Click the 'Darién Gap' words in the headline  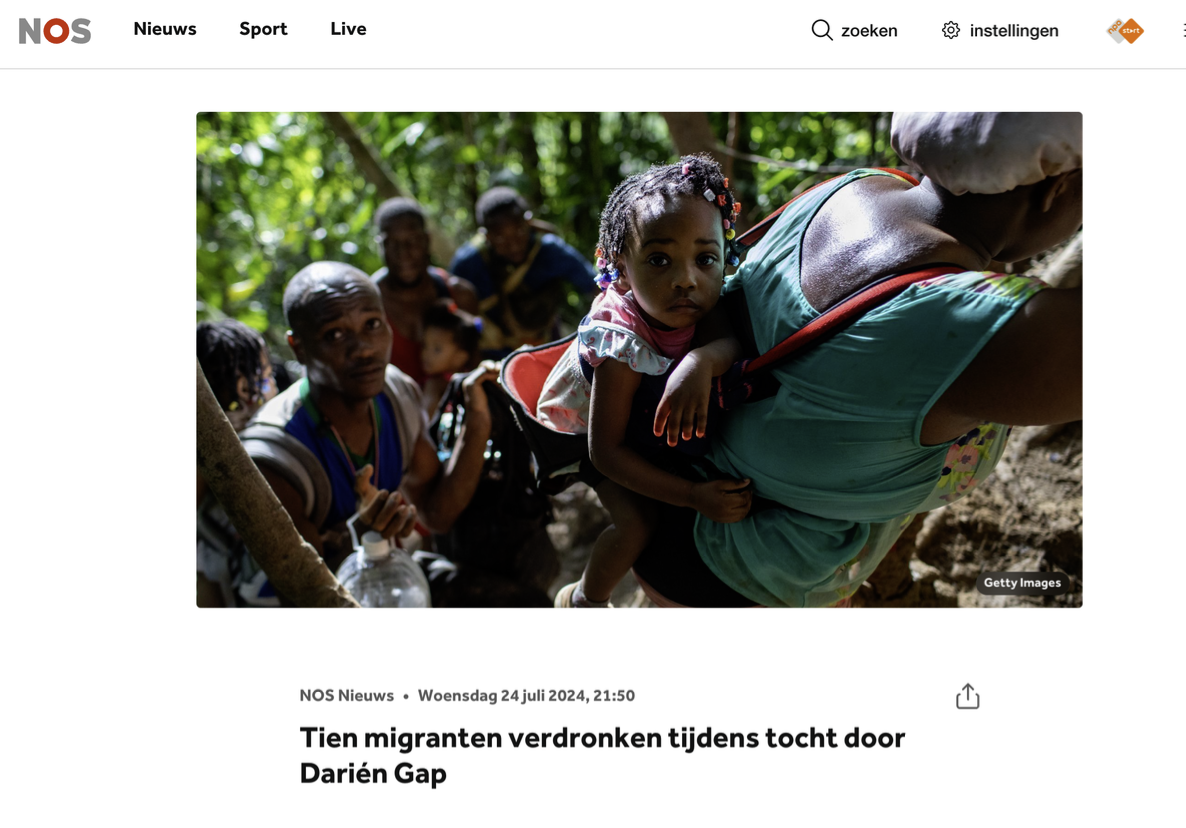click(x=373, y=774)
